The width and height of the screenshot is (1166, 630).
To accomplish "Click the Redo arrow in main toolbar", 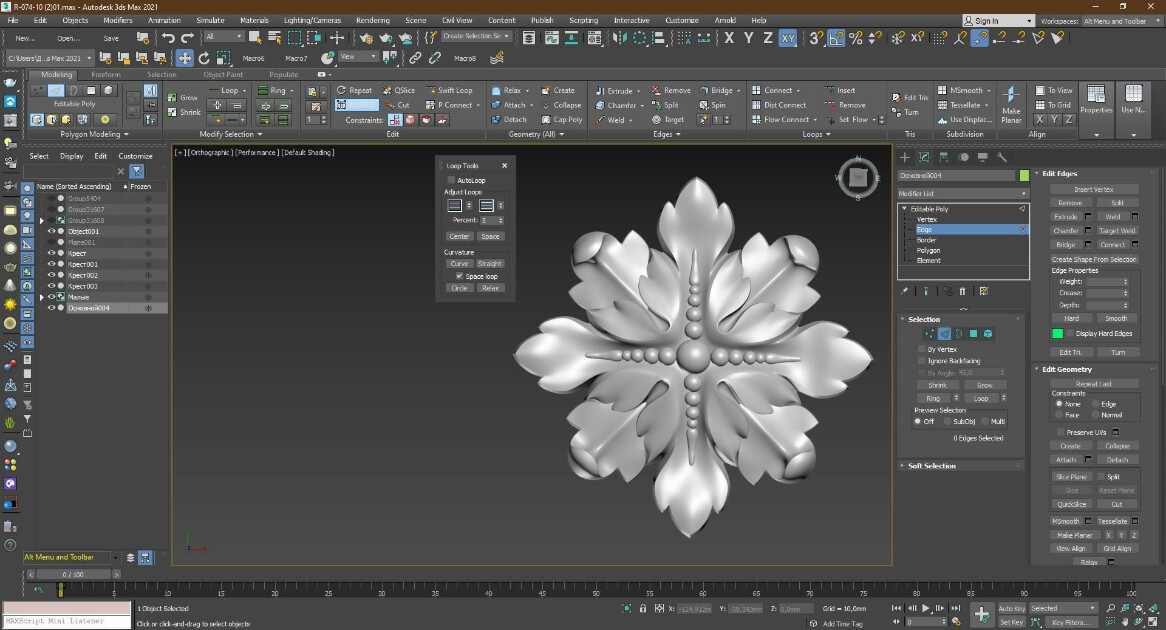I will click(x=187, y=37).
